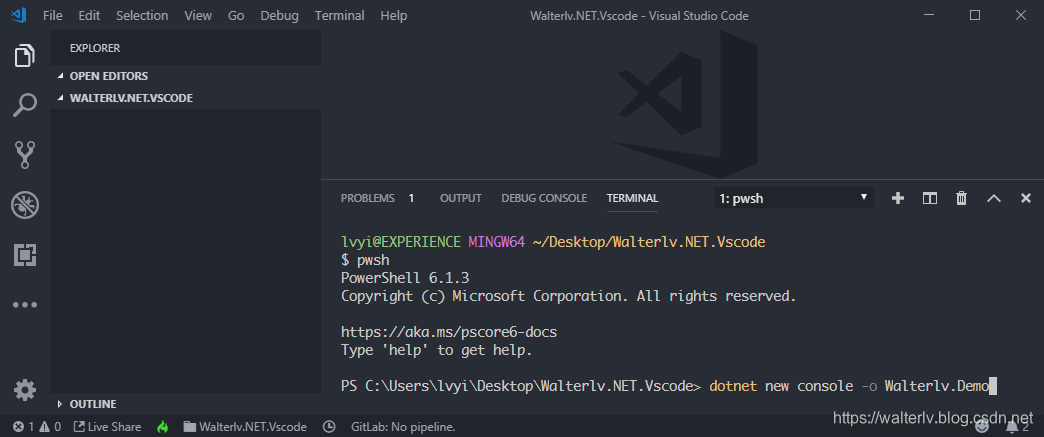The width and height of the screenshot is (1044, 437).
Task: Select the TERMINAL tab
Action: click(633, 198)
